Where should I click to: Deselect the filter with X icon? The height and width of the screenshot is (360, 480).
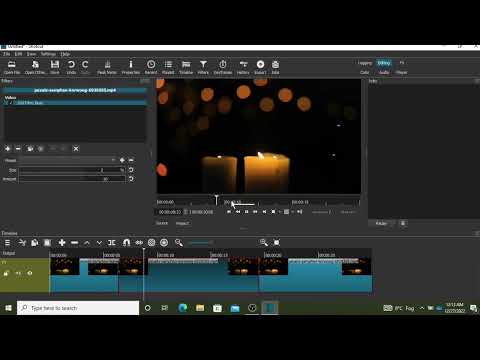(76, 149)
